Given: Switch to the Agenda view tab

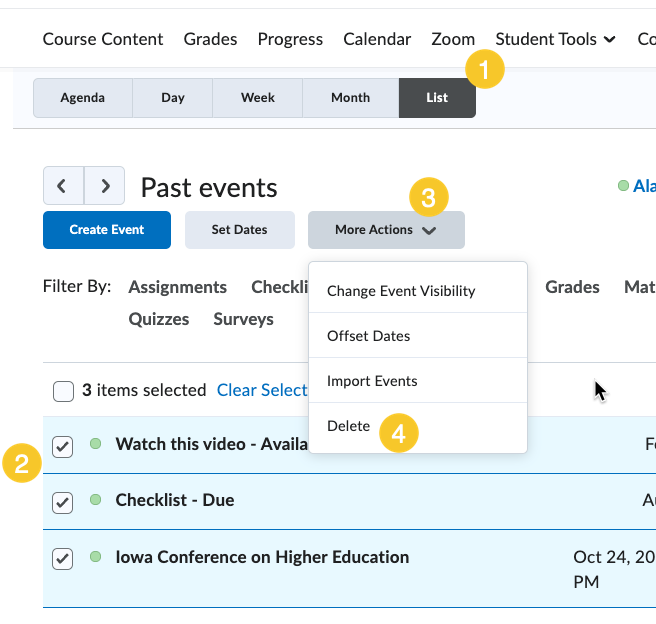Looking at the screenshot, I should (82, 98).
